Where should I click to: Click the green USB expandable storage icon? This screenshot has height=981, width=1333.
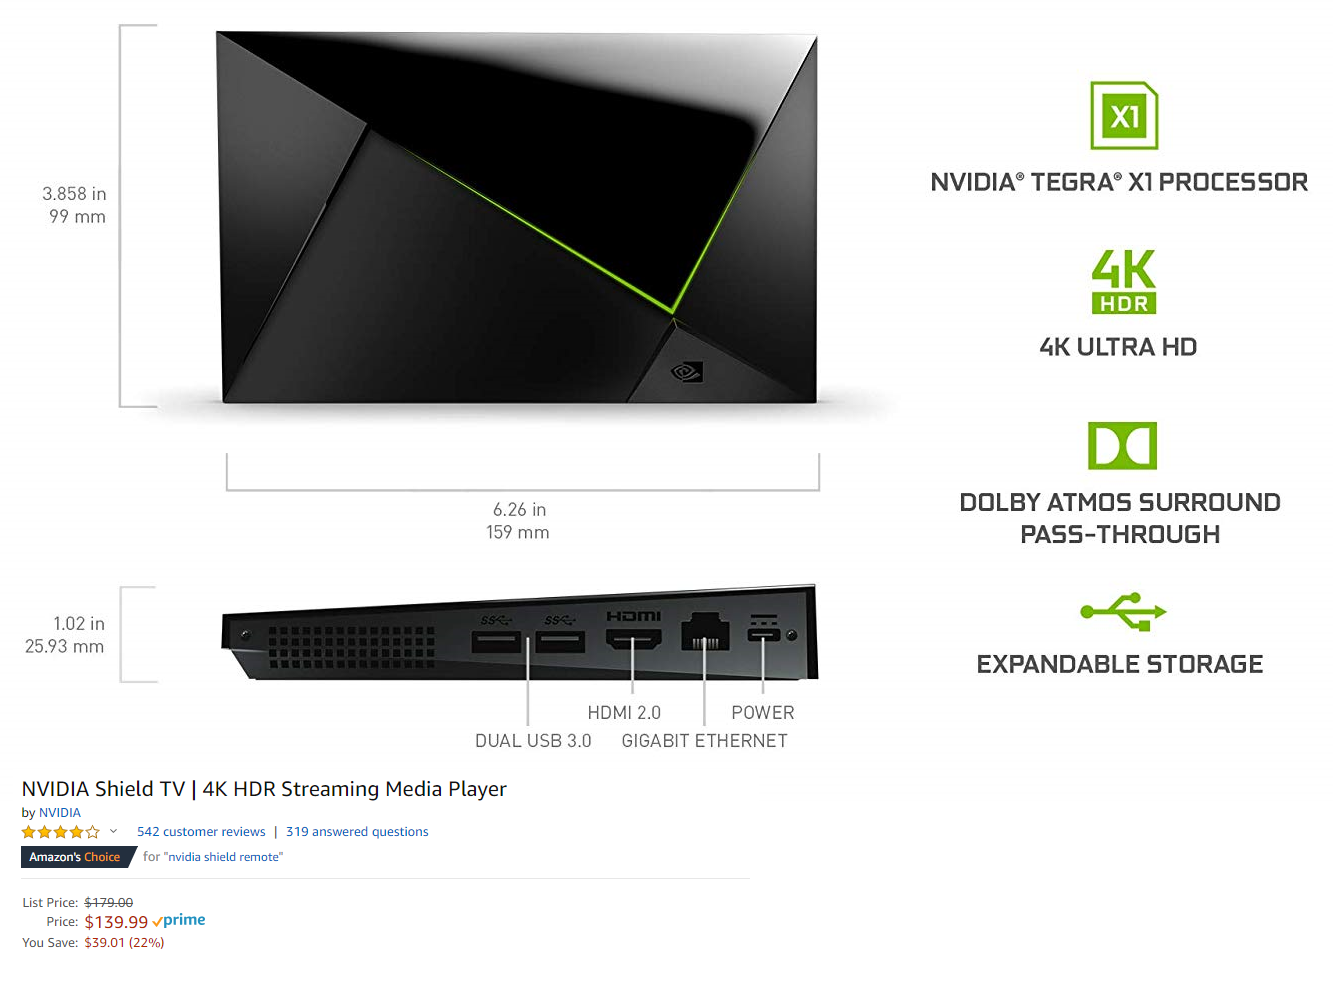[1123, 612]
